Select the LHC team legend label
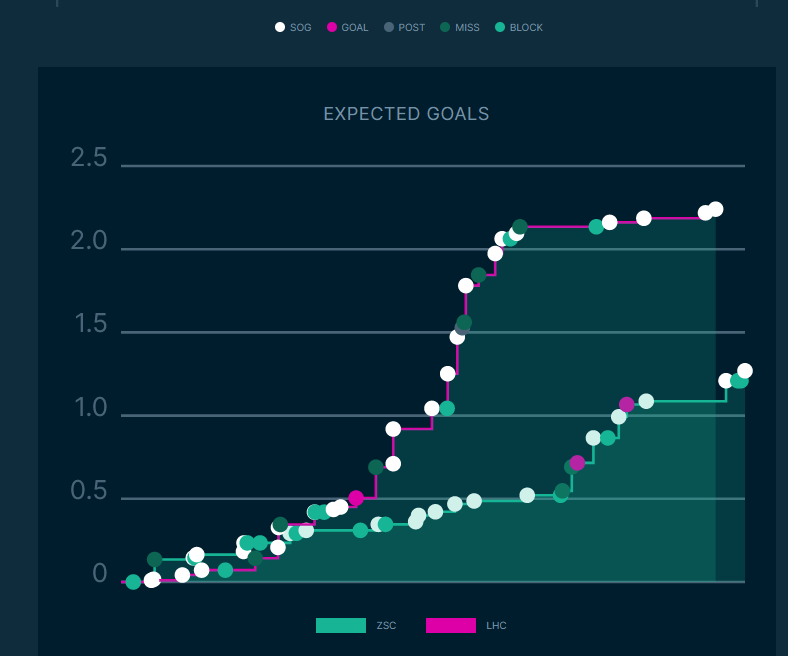Image resolution: width=788 pixels, height=656 pixels. [496, 626]
